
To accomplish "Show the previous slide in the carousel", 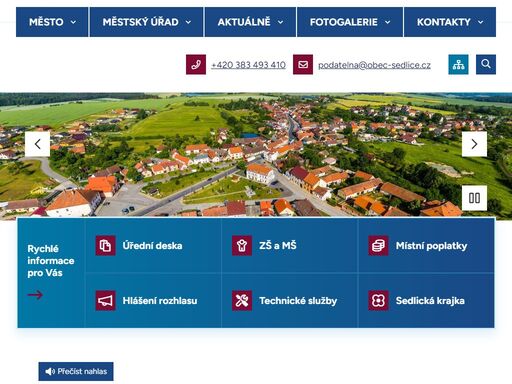I will click(x=37, y=144).
